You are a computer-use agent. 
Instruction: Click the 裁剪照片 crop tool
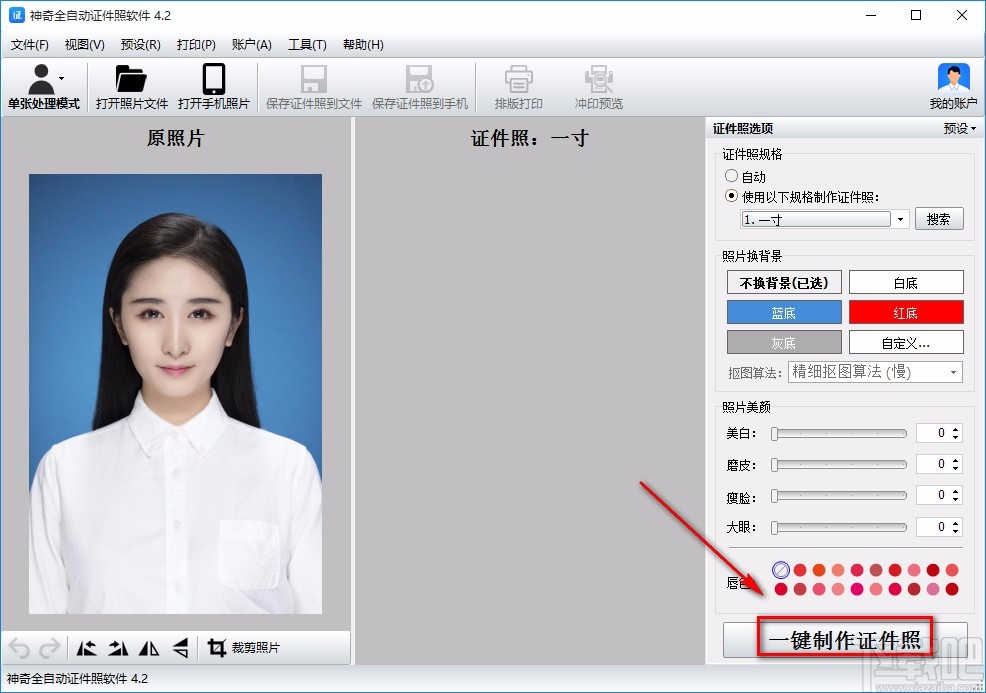point(244,648)
